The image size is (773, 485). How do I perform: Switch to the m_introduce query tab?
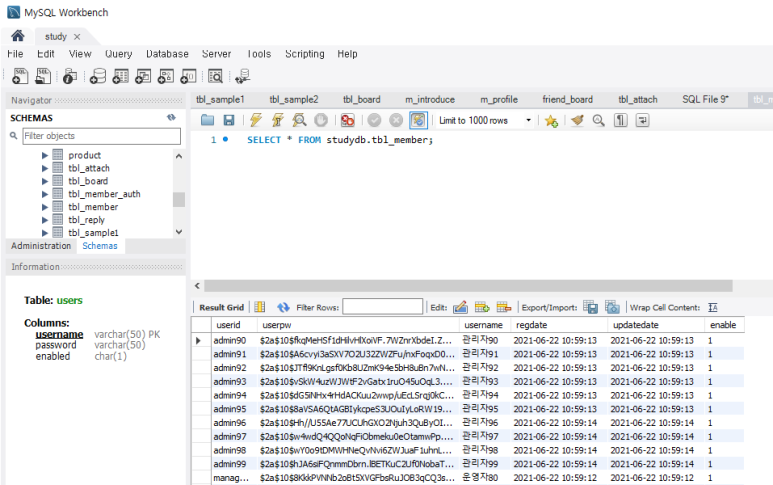(x=430, y=100)
